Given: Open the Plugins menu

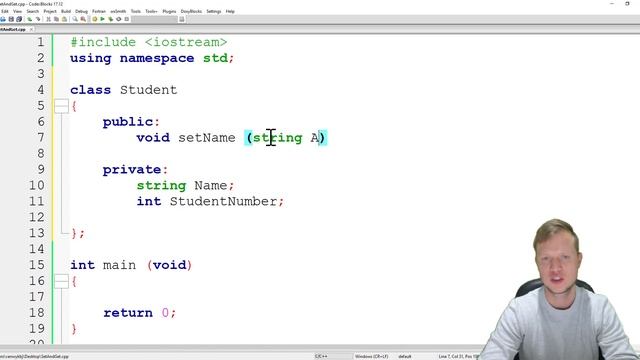Looking at the screenshot, I should pos(169,11).
